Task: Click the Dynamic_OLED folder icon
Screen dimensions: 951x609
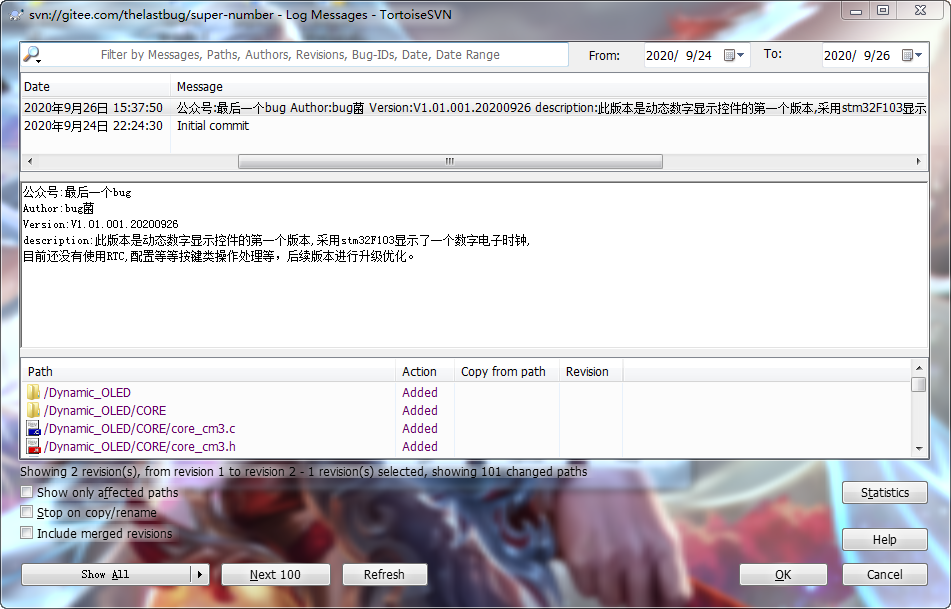Action: point(33,393)
